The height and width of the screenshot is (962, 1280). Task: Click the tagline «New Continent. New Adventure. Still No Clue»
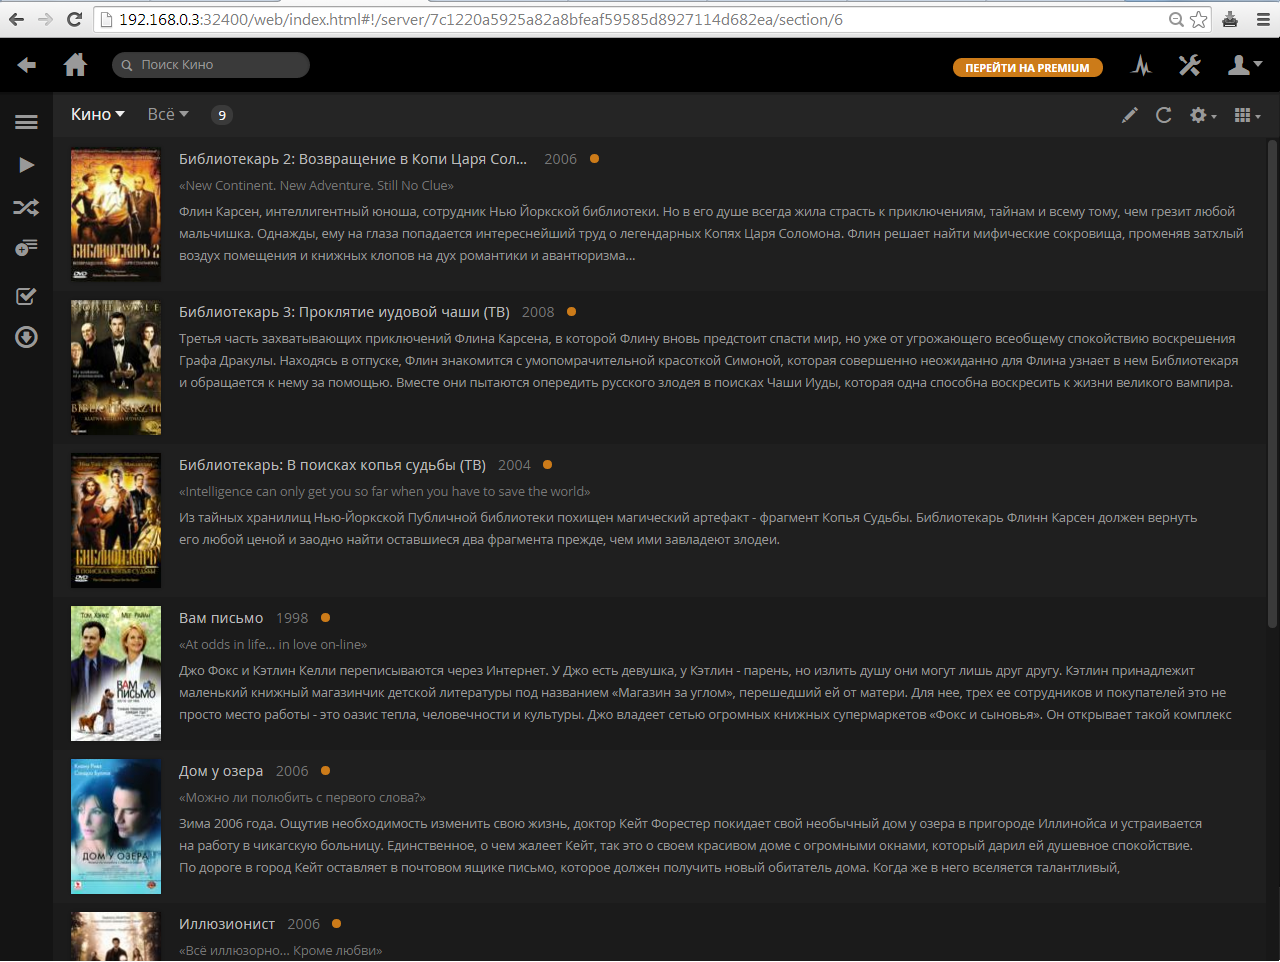coord(316,185)
